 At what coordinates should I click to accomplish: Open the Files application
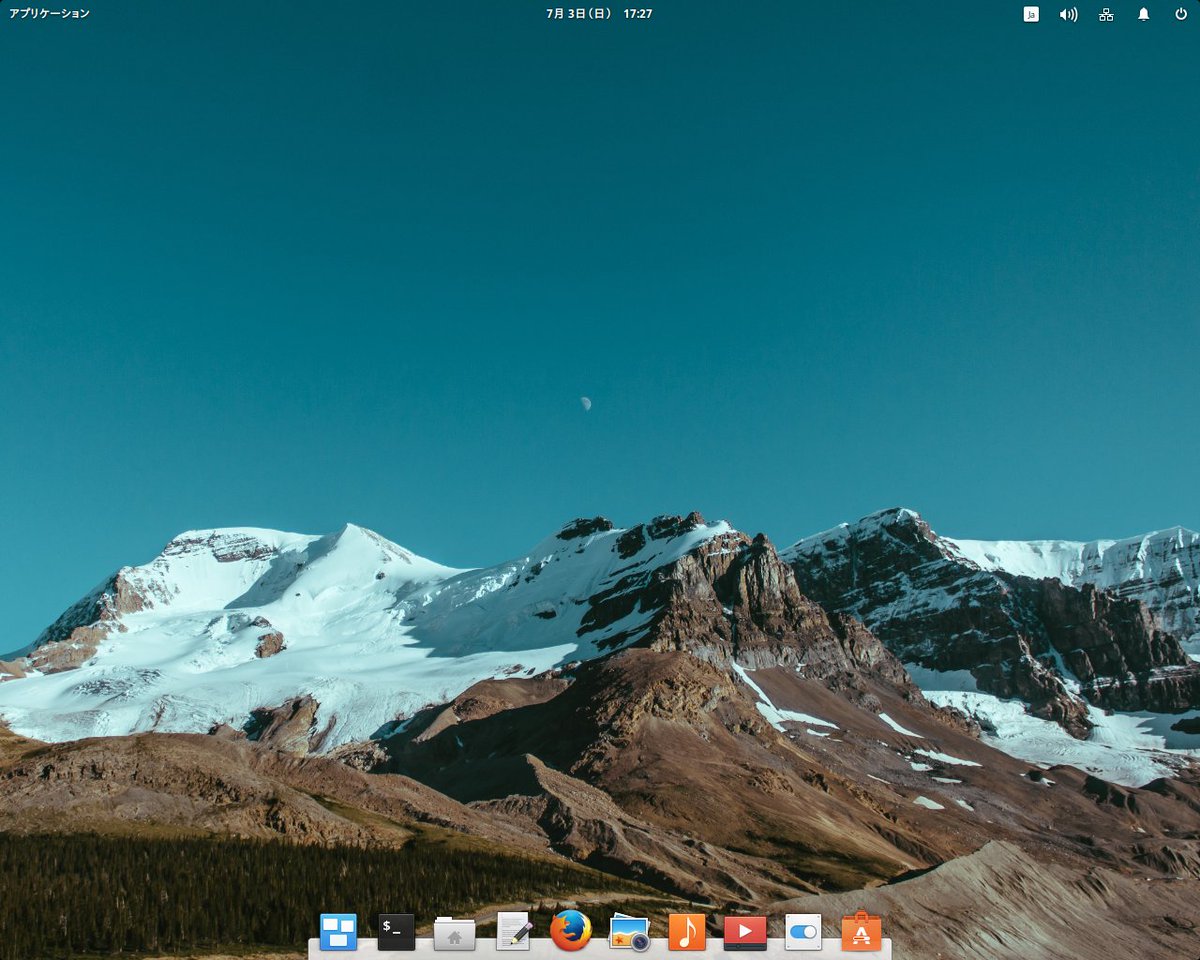(455, 931)
